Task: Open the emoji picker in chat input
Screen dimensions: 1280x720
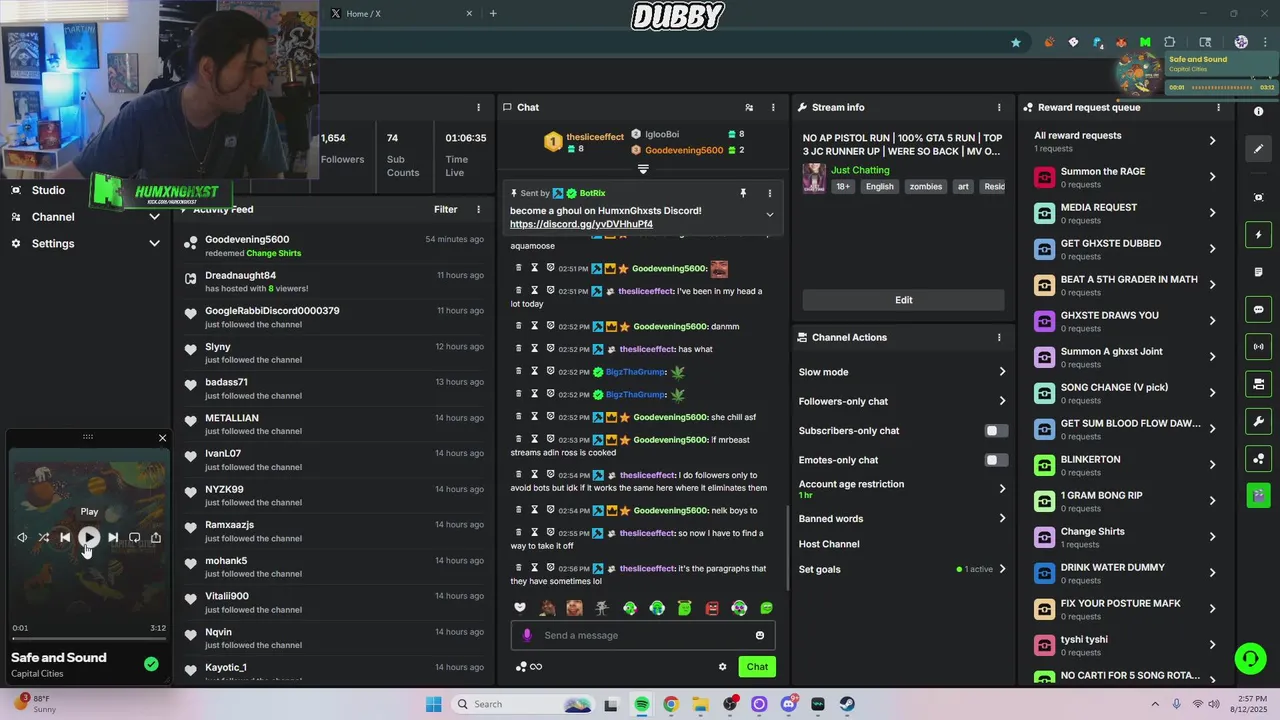Action: click(x=760, y=635)
